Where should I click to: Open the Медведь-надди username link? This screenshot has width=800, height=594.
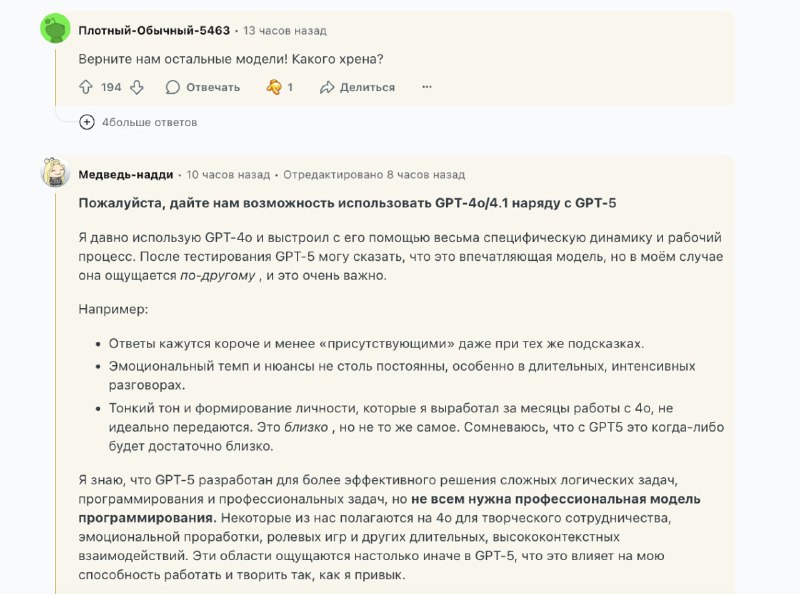[125, 174]
